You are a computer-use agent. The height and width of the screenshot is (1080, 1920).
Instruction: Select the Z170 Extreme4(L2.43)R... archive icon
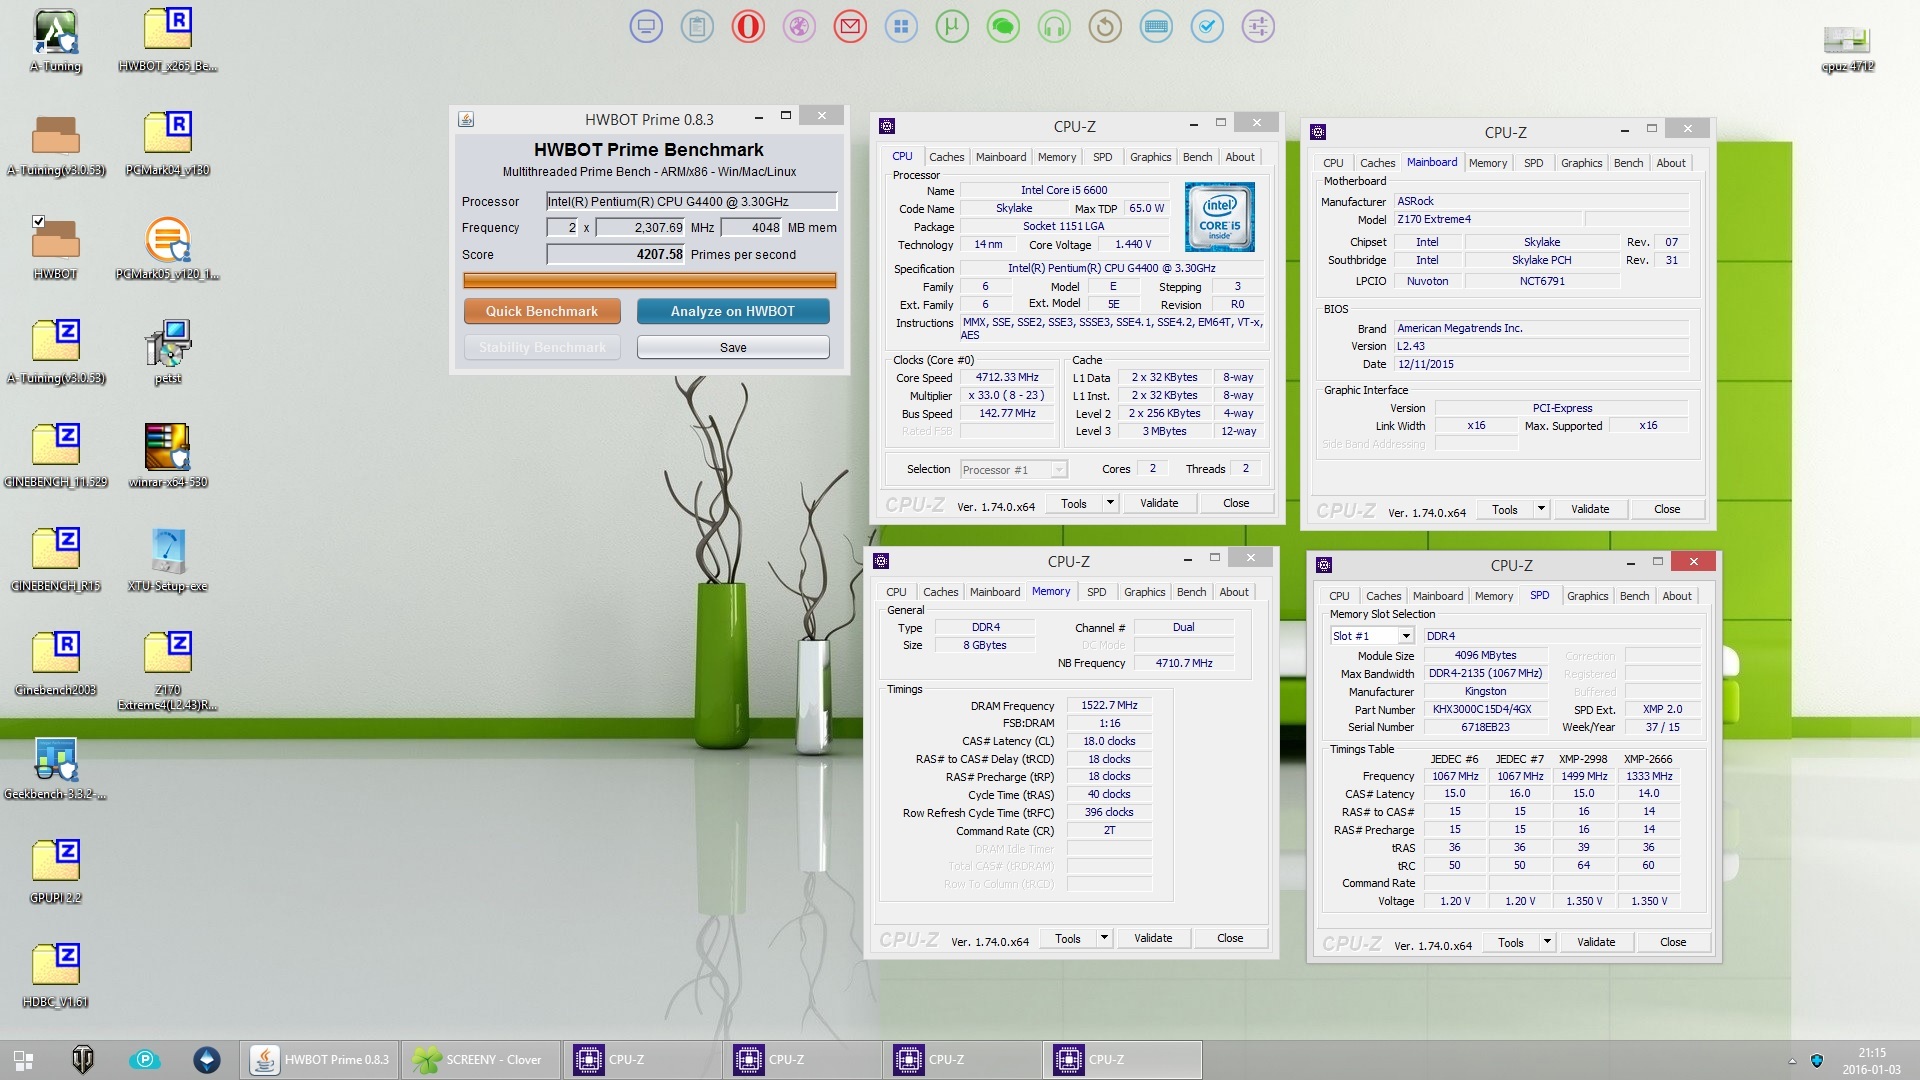click(168, 670)
